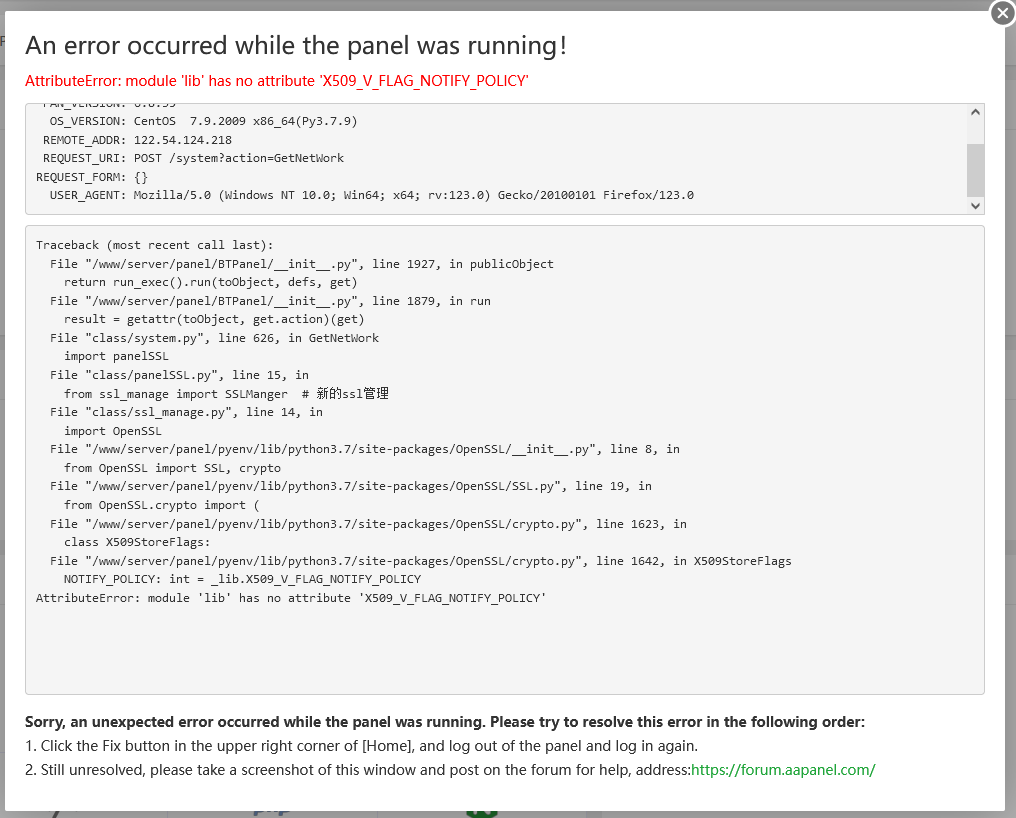1016x818 pixels.
Task: Click the "class X509StoreFlags:" traceback line
Action: (137, 542)
